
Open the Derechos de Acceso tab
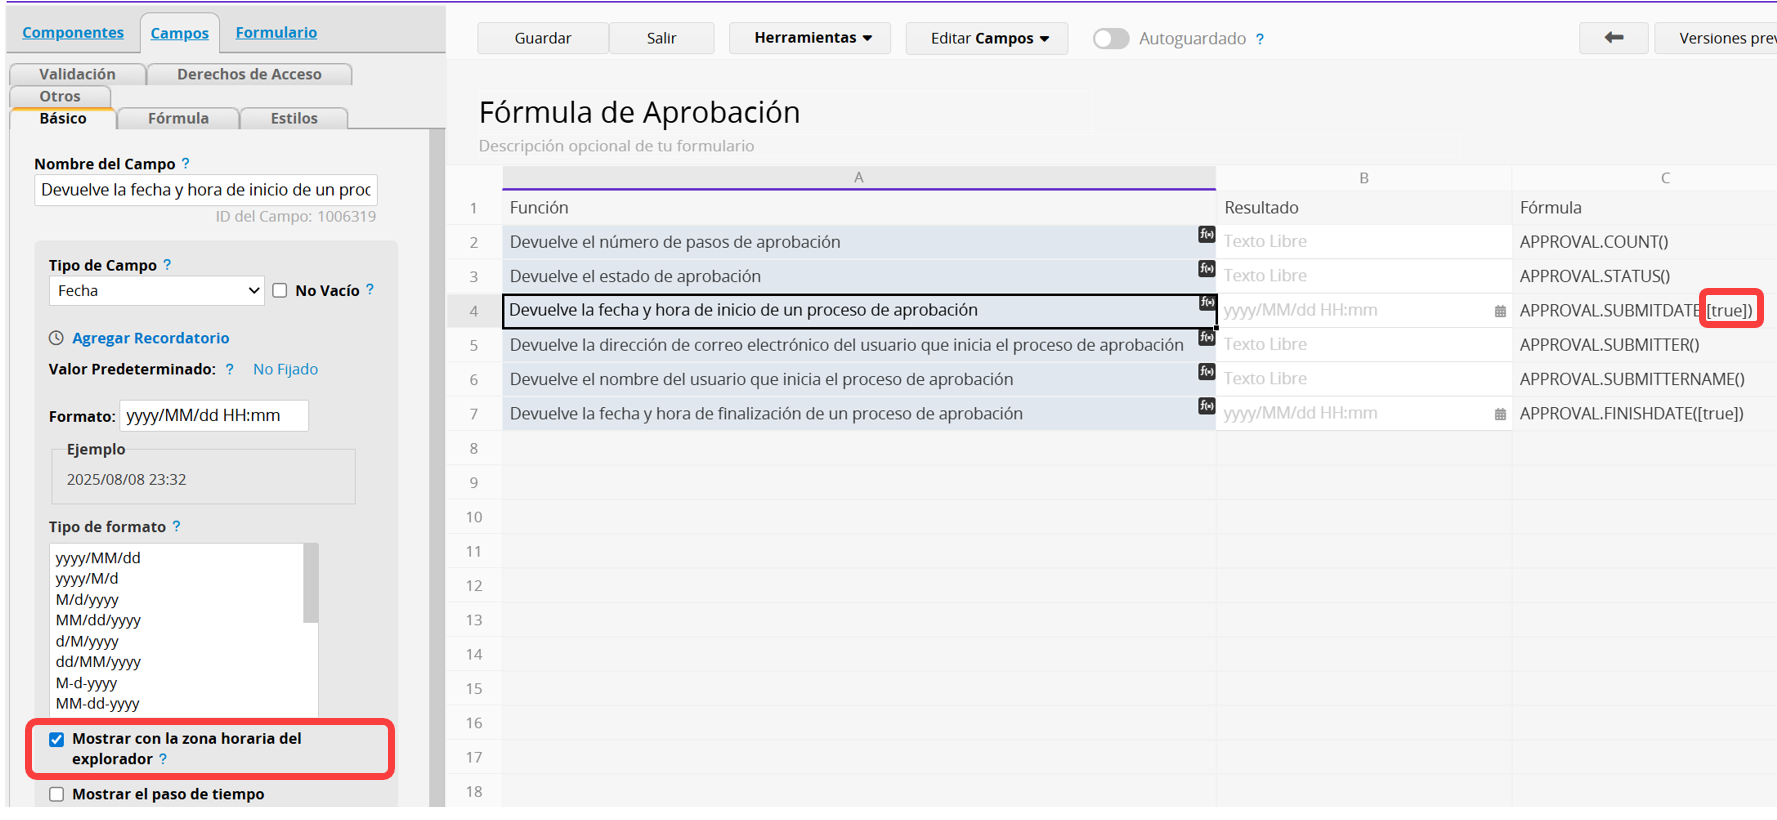[x=249, y=74]
